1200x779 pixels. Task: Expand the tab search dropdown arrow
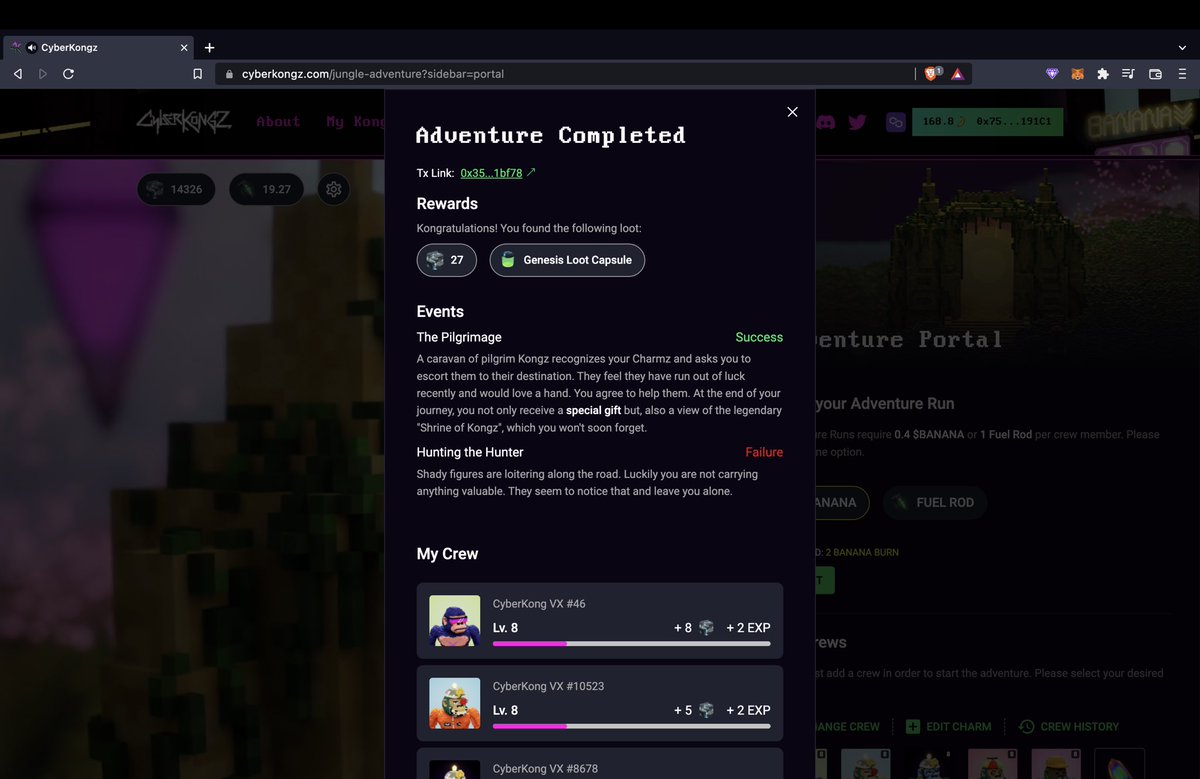(x=1182, y=47)
